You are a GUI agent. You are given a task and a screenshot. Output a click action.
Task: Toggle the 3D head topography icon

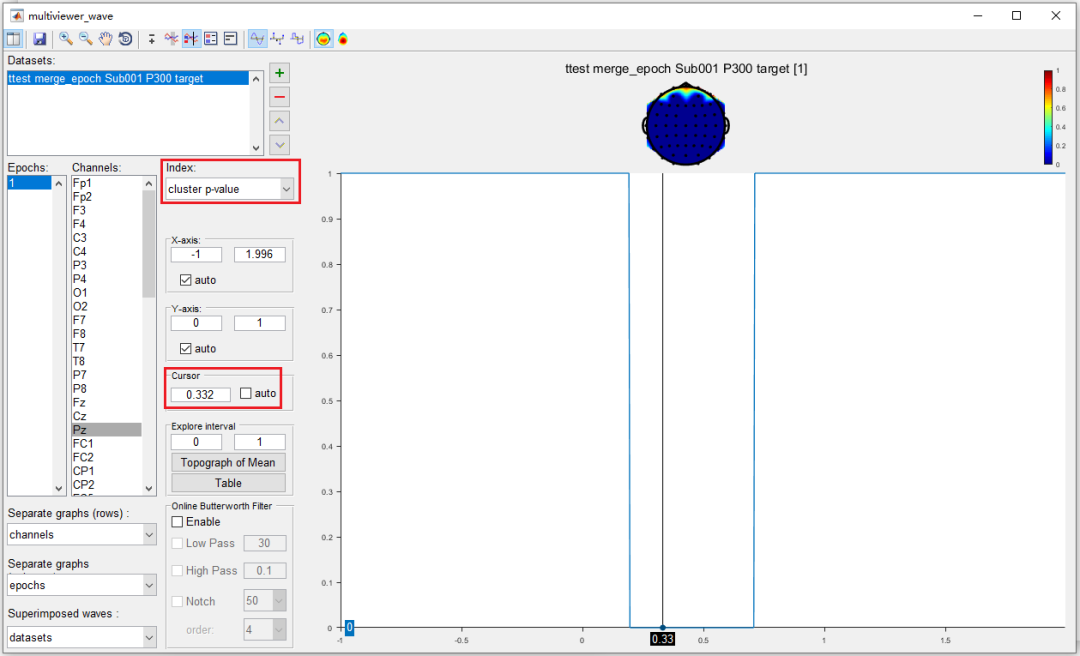[x=342, y=39]
